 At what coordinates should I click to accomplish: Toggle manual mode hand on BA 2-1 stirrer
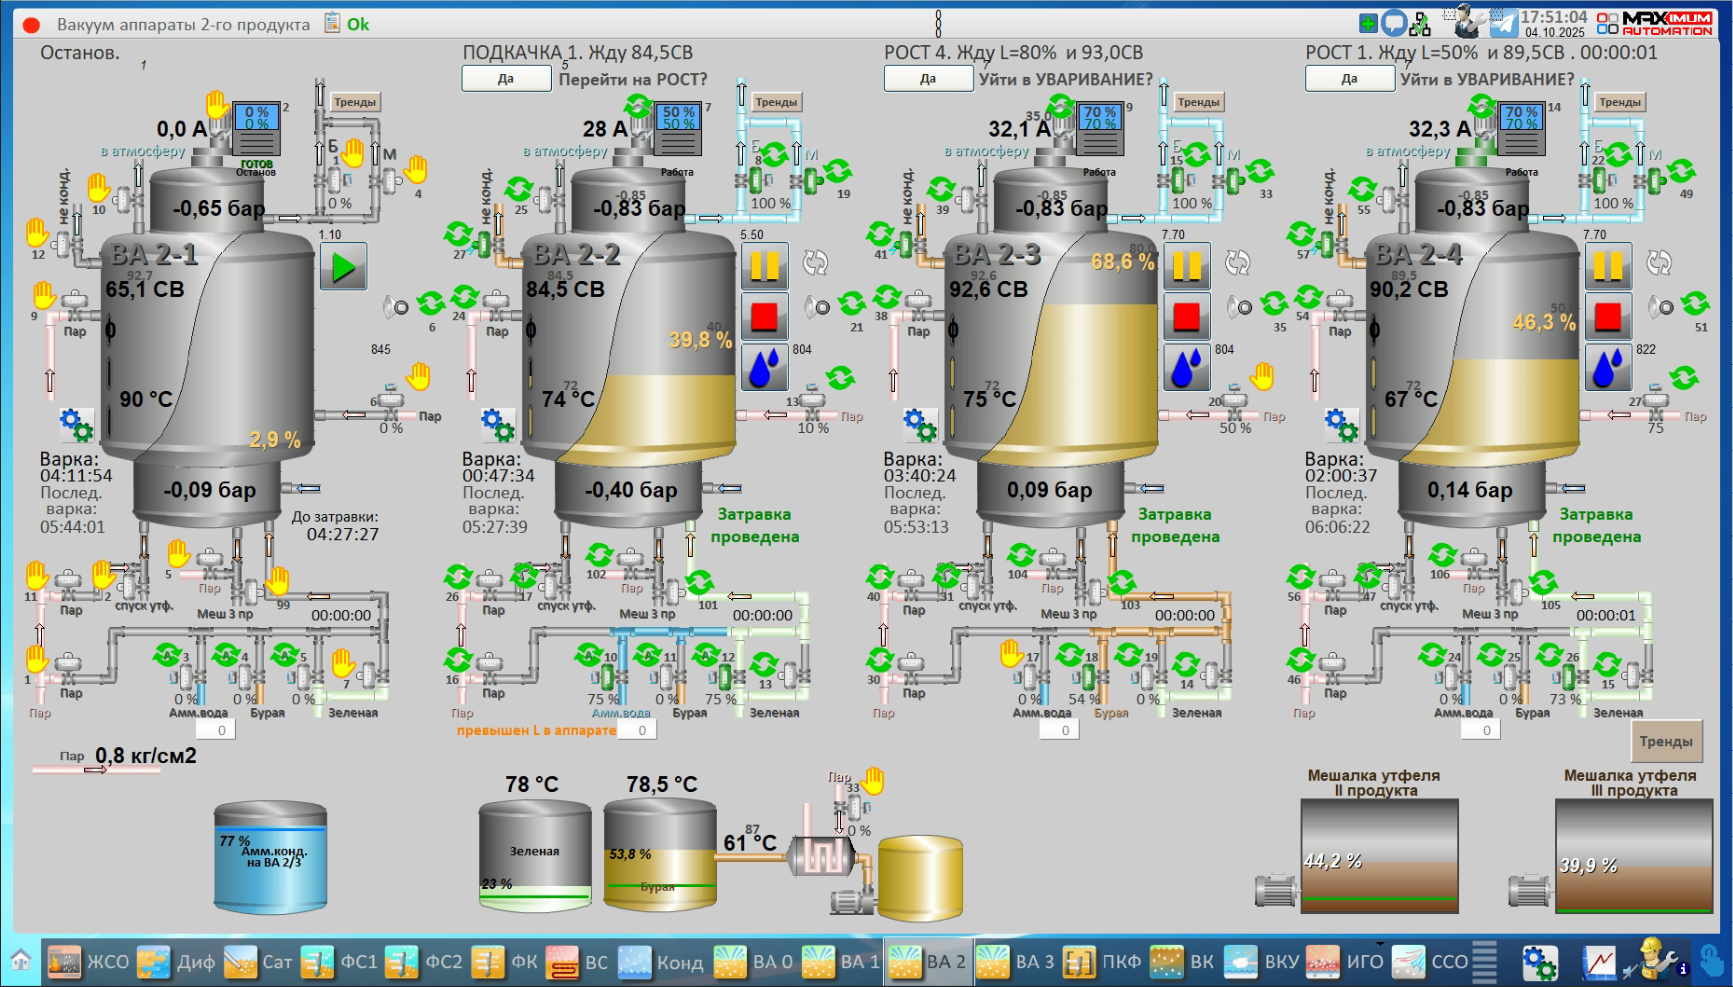[x=217, y=104]
